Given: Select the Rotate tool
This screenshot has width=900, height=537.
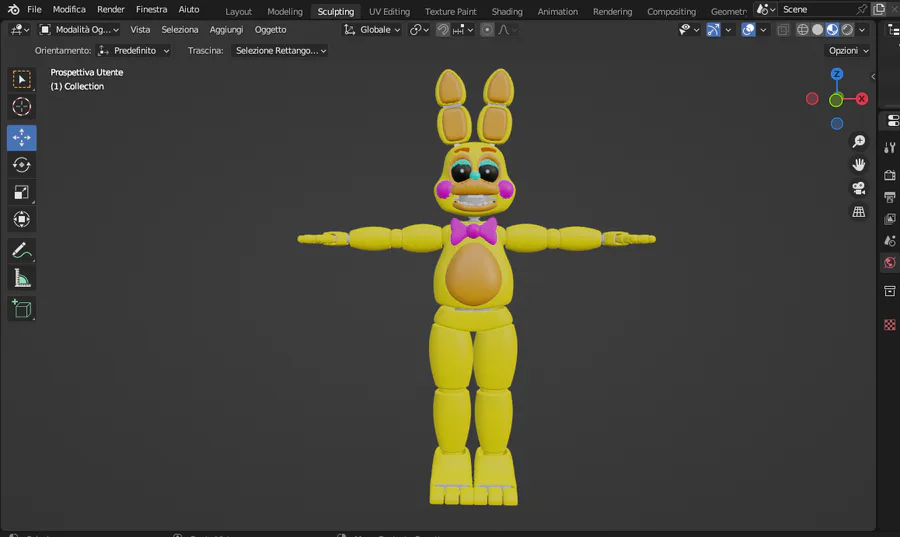Looking at the screenshot, I should pos(22,165).
